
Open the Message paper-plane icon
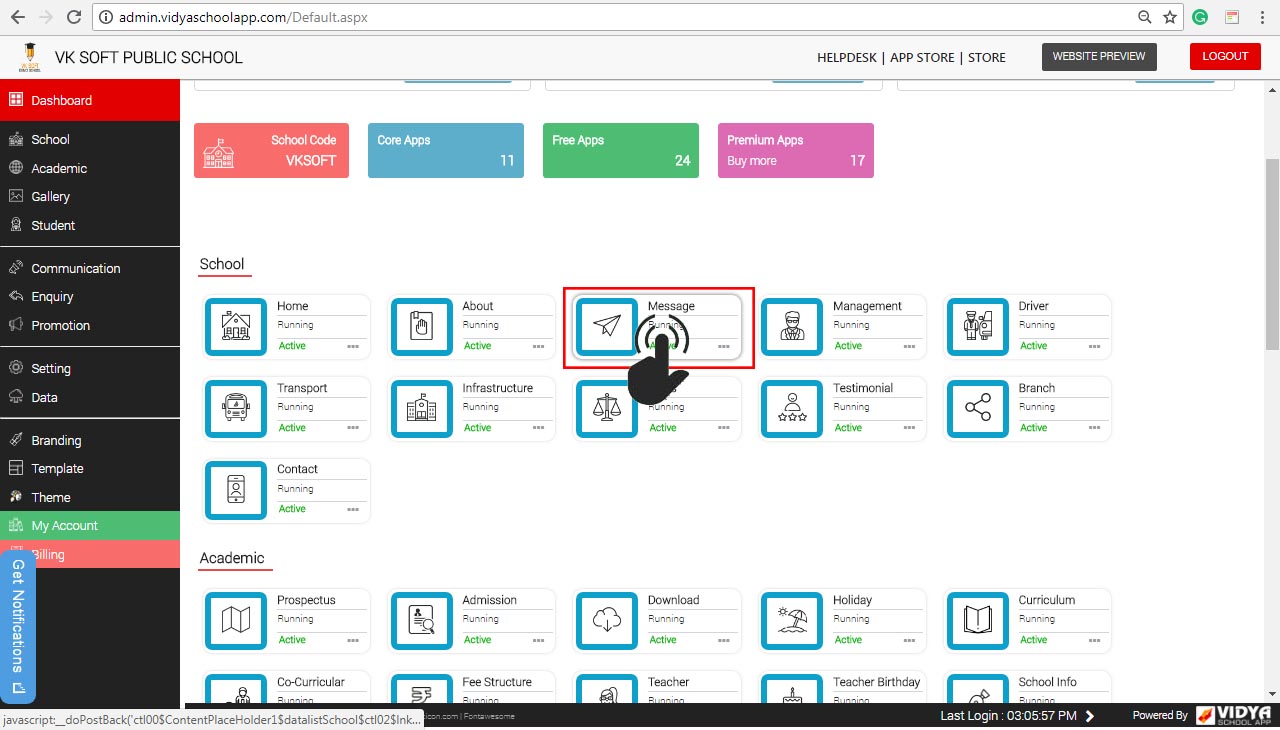click(607, 326)
